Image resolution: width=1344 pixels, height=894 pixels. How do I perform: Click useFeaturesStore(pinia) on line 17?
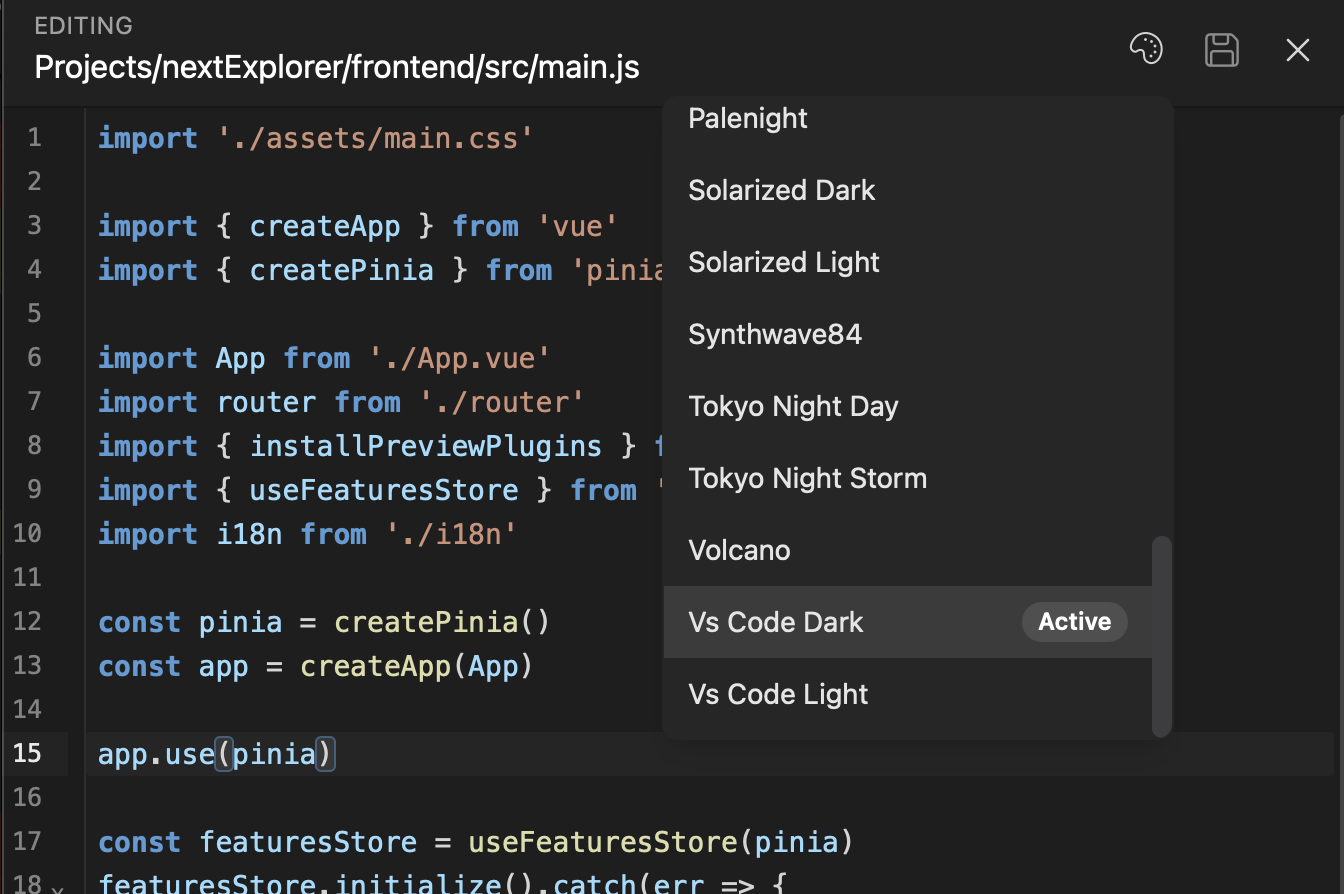click(x=661, y=842)
